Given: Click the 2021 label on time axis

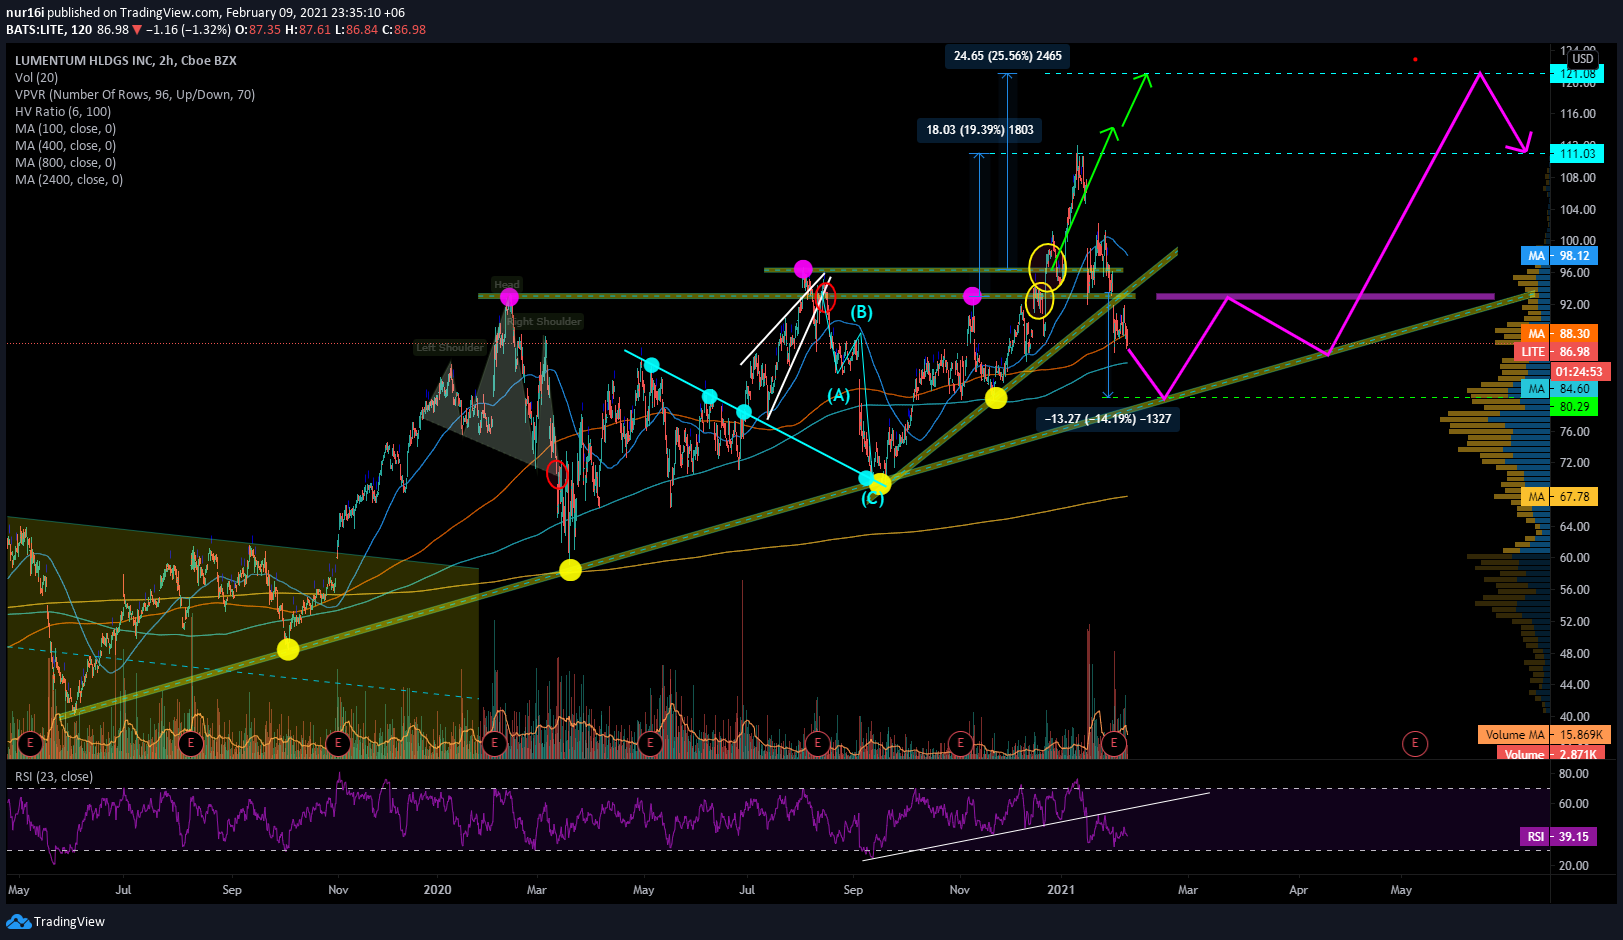Looking at the screenshot, I should [1061, 889].
